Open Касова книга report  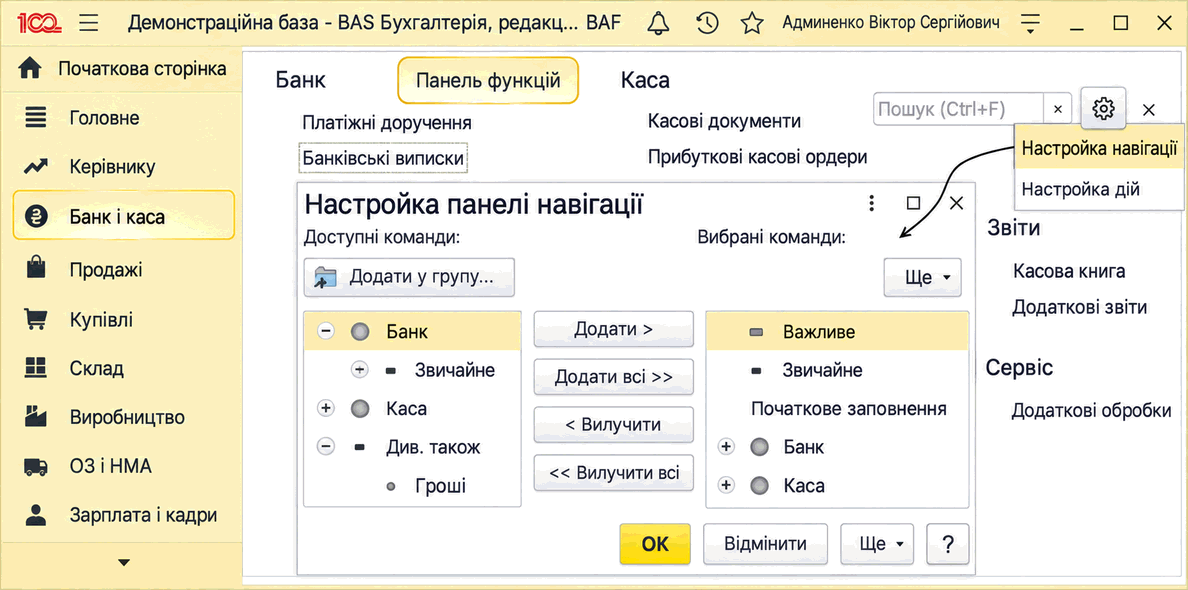[1069, 271]
